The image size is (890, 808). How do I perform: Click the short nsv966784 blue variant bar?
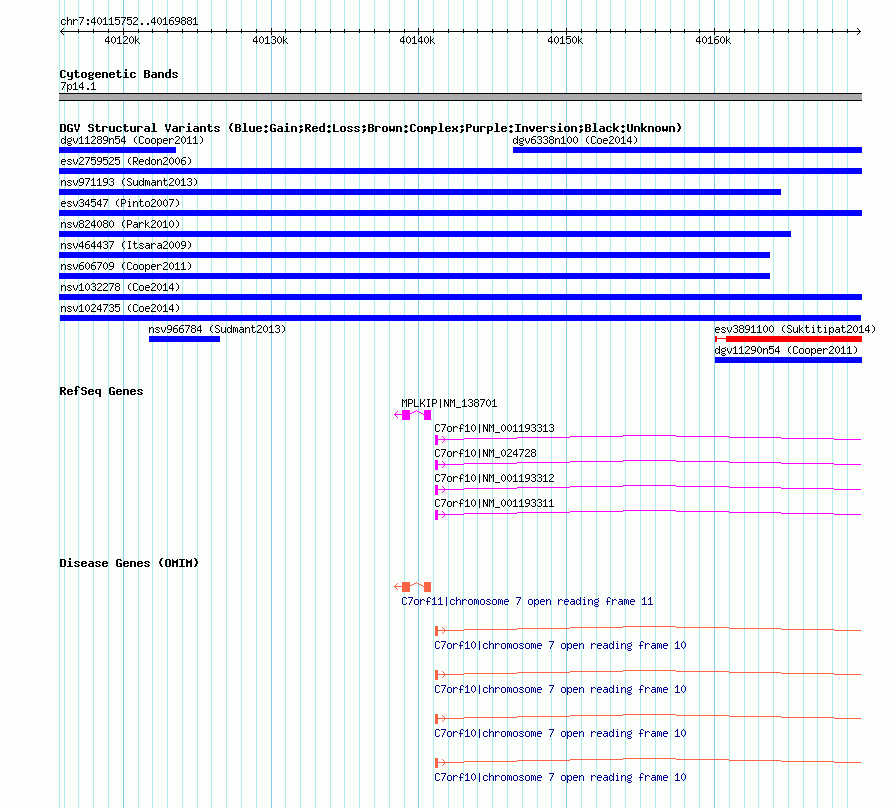184,339
